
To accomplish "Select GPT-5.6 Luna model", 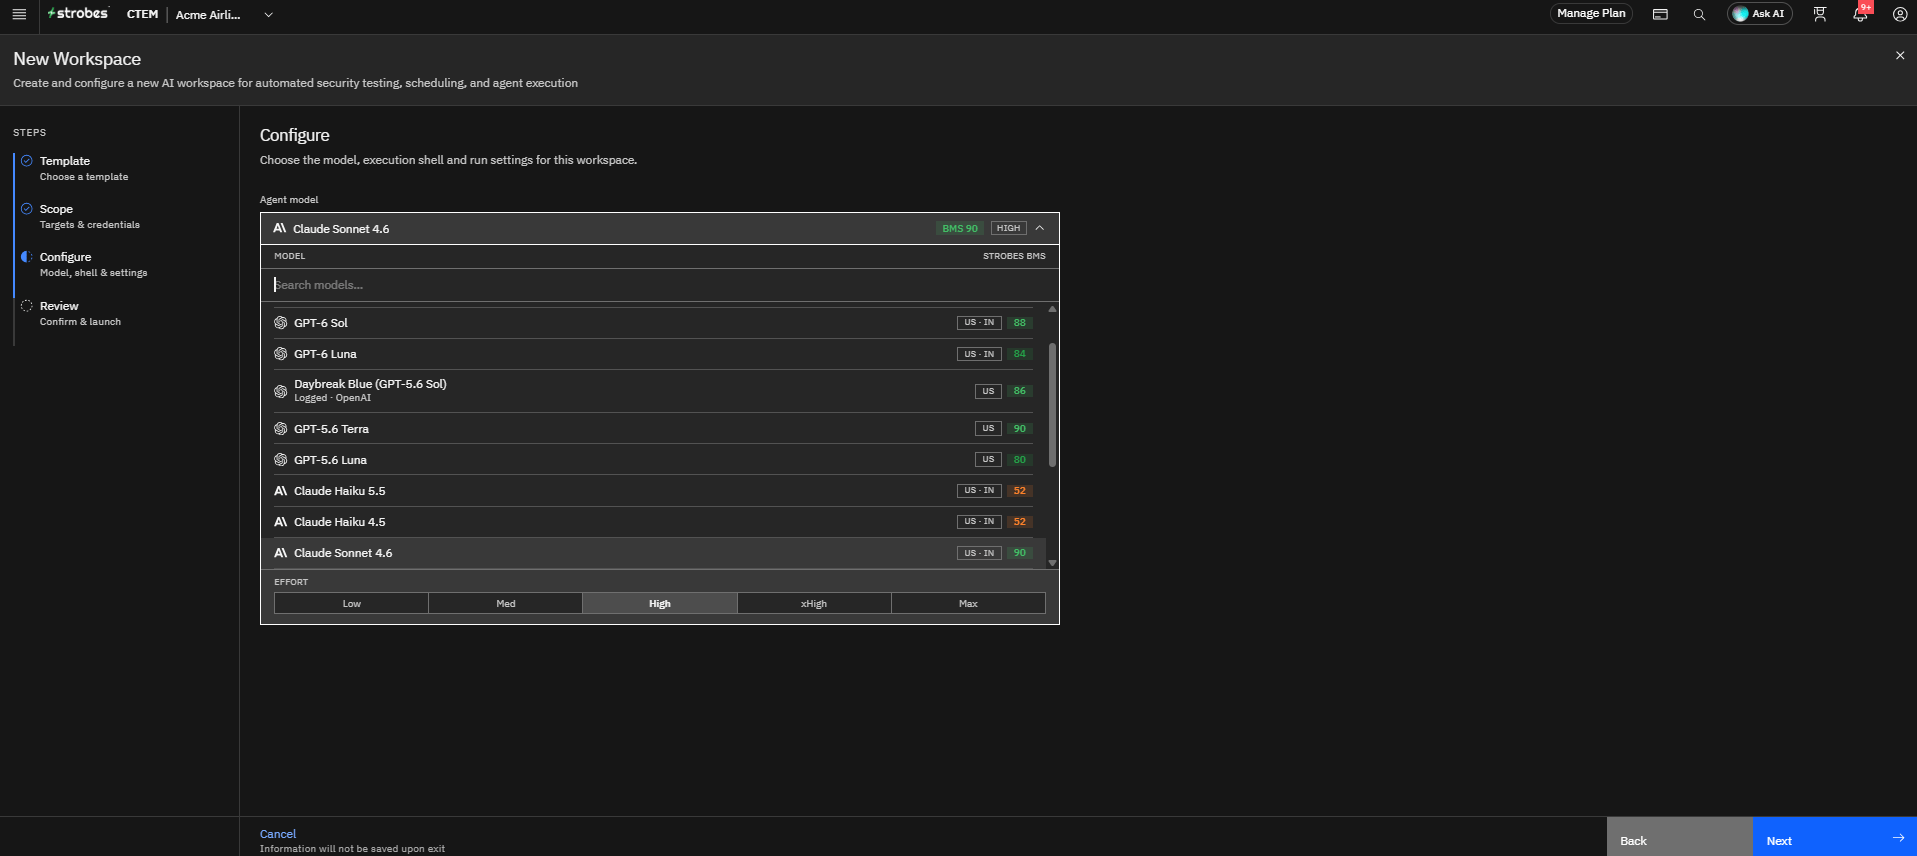I will coord(654,460).
